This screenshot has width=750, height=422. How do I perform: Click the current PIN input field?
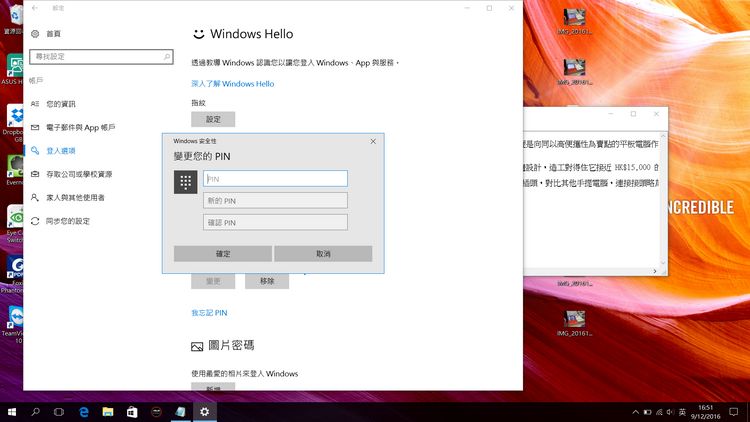[x=276, y=178]
